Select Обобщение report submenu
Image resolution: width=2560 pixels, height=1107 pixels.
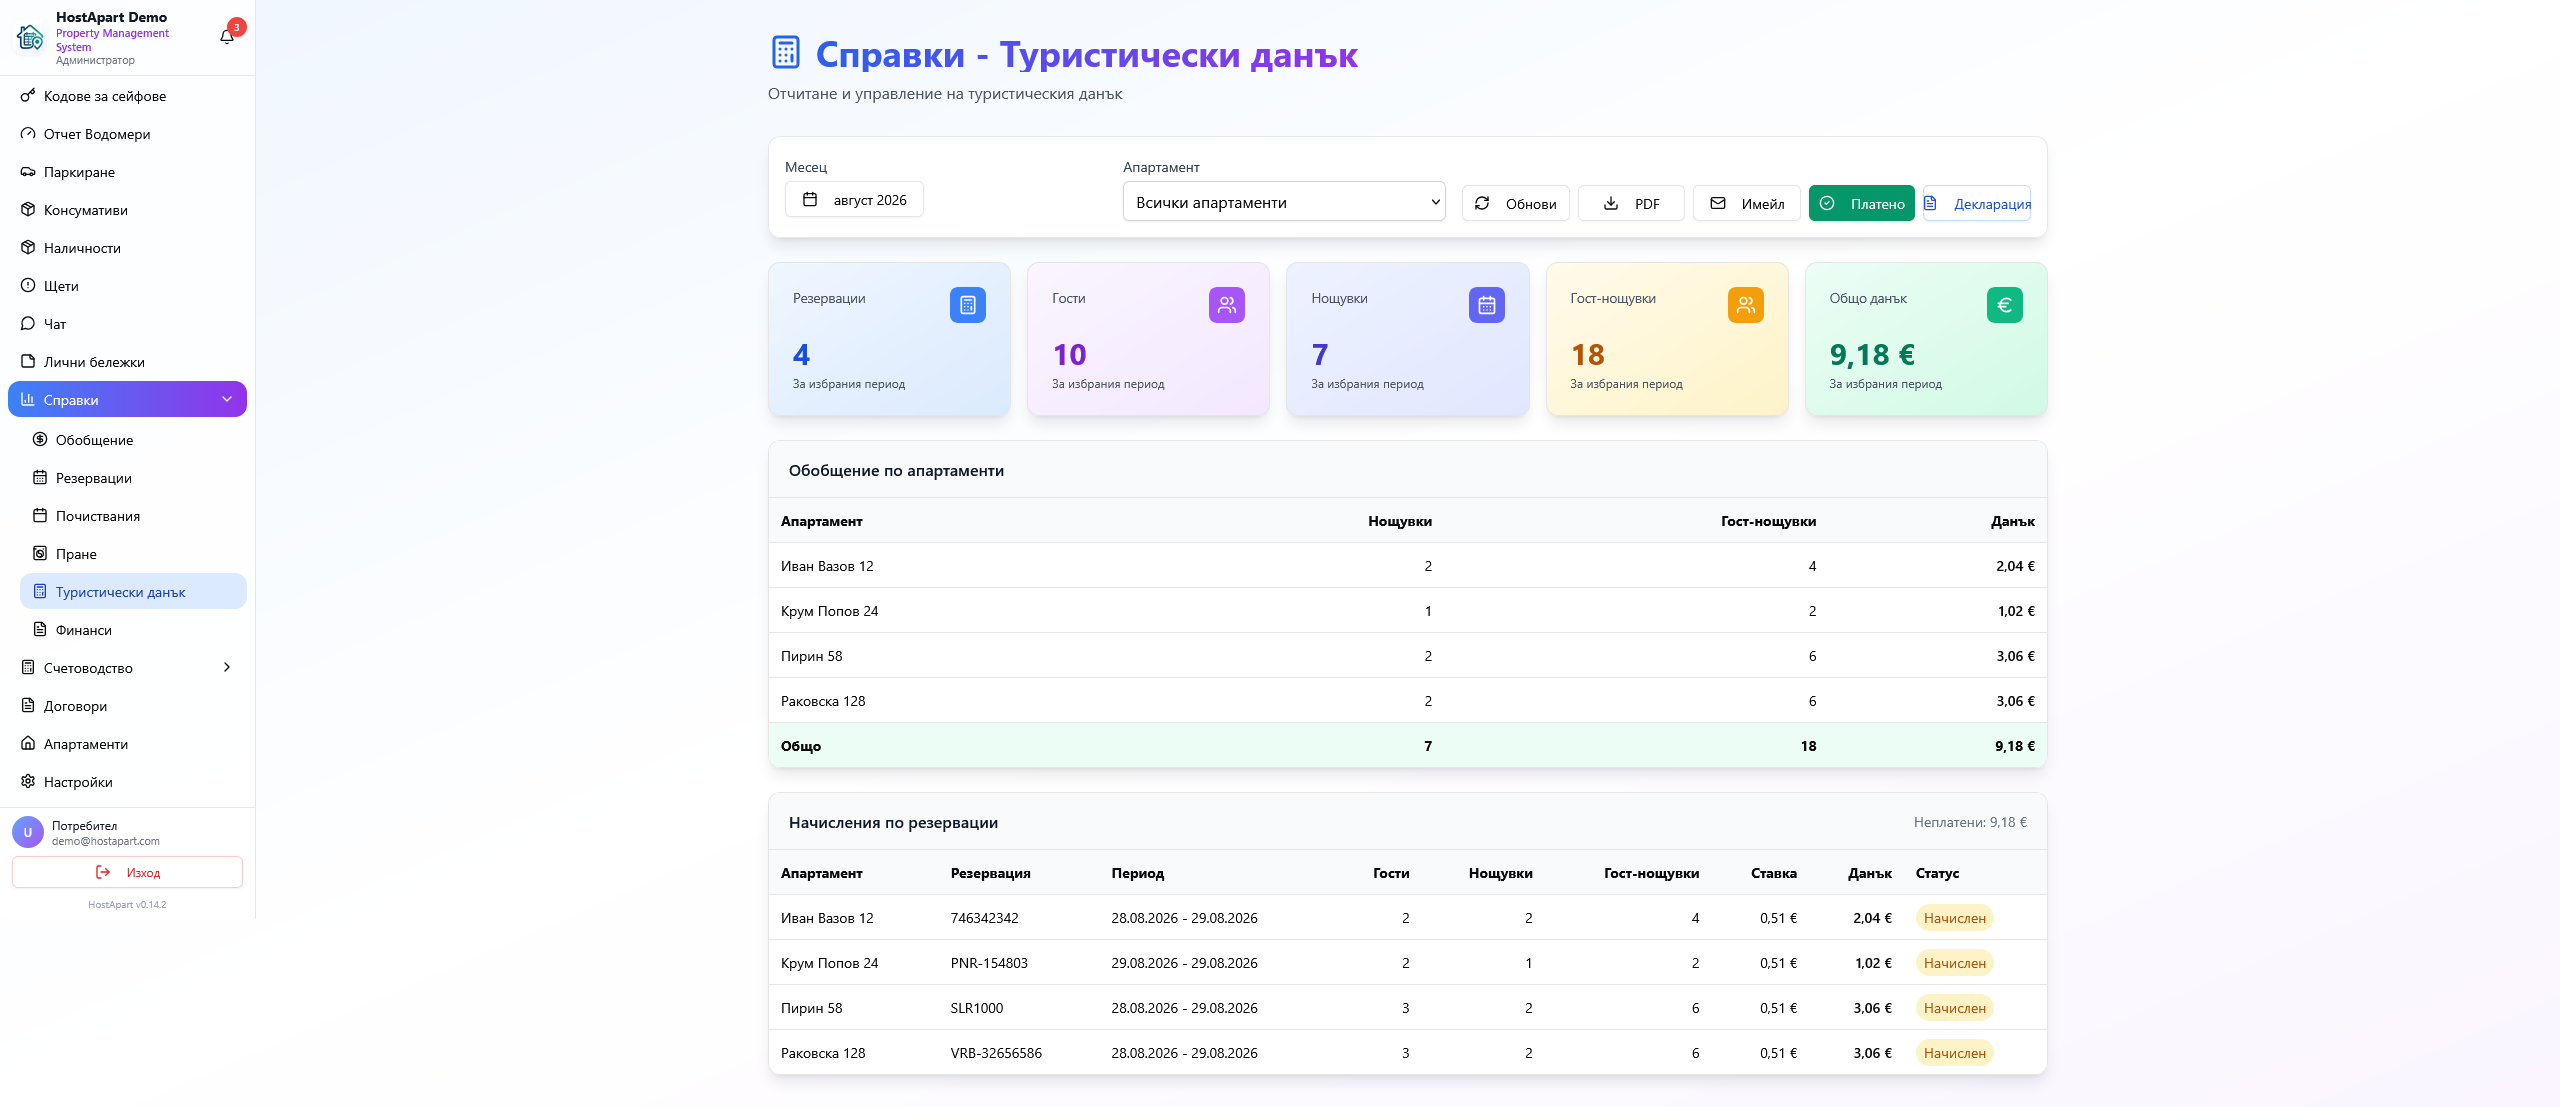(x=133, y=440)
